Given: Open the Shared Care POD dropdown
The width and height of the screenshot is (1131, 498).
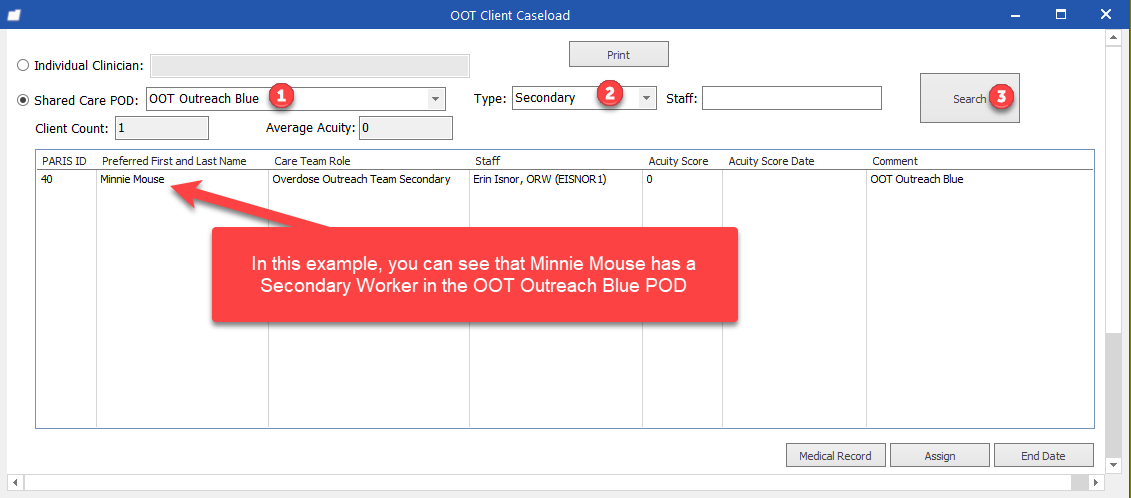Looking at the screenshot, I should coord(435,99).
